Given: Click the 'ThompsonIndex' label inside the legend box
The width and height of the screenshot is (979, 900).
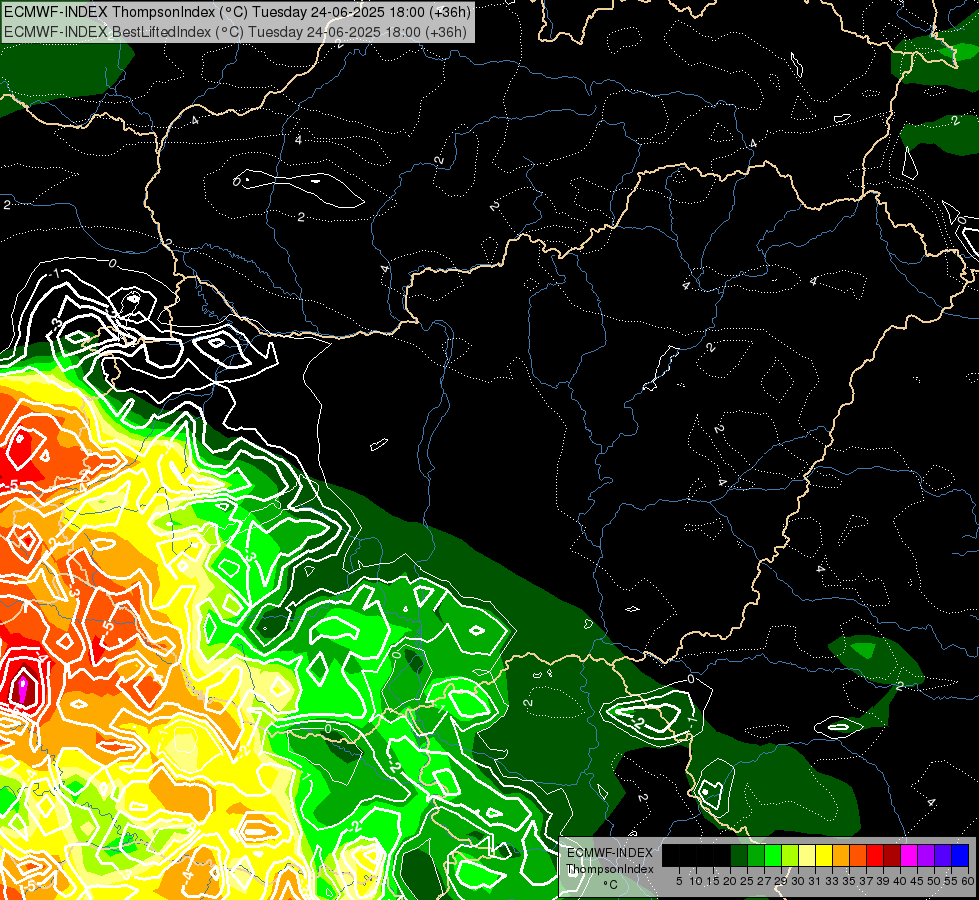Looking at the screenshot, I should tap(609, 869).
